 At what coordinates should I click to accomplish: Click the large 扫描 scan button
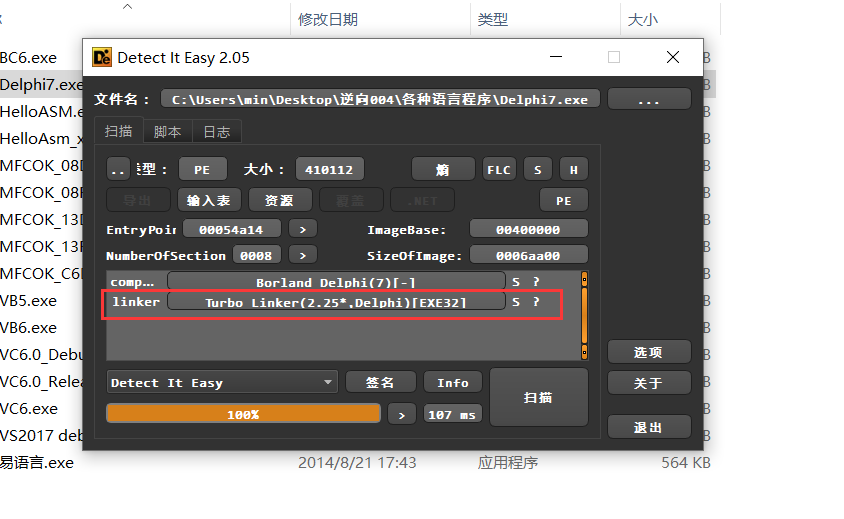[x=539, y=397]
